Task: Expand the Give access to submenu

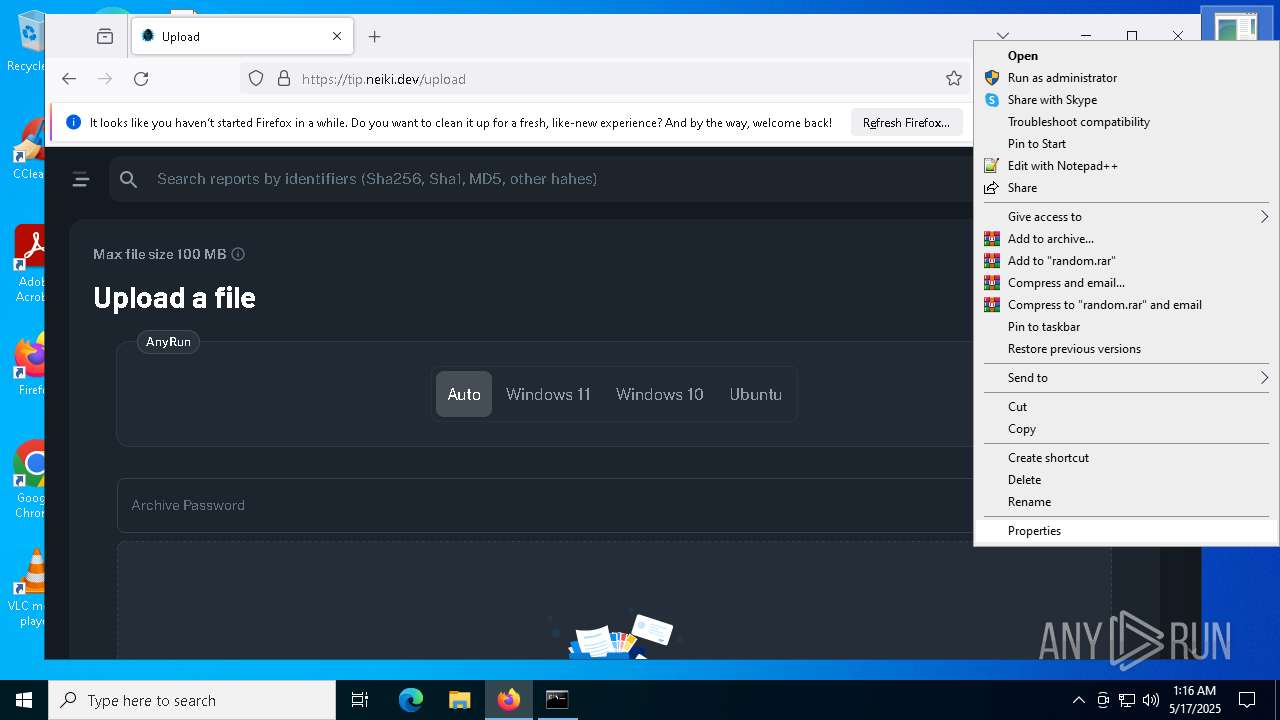Action: (1126, 217)
